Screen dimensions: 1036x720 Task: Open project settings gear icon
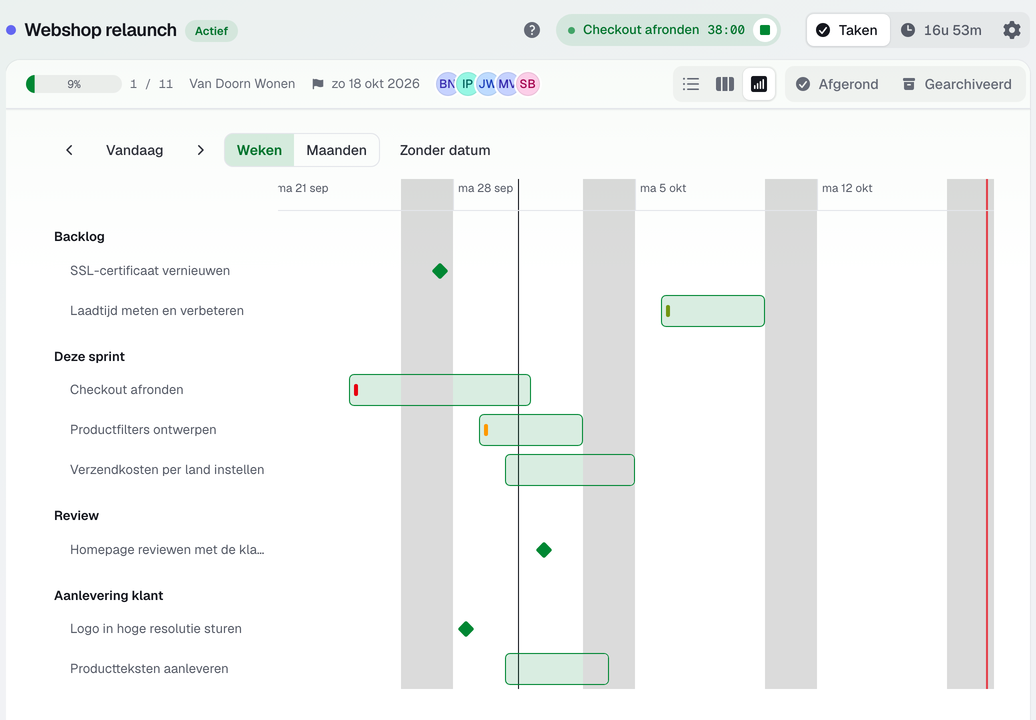[1012, 30]
